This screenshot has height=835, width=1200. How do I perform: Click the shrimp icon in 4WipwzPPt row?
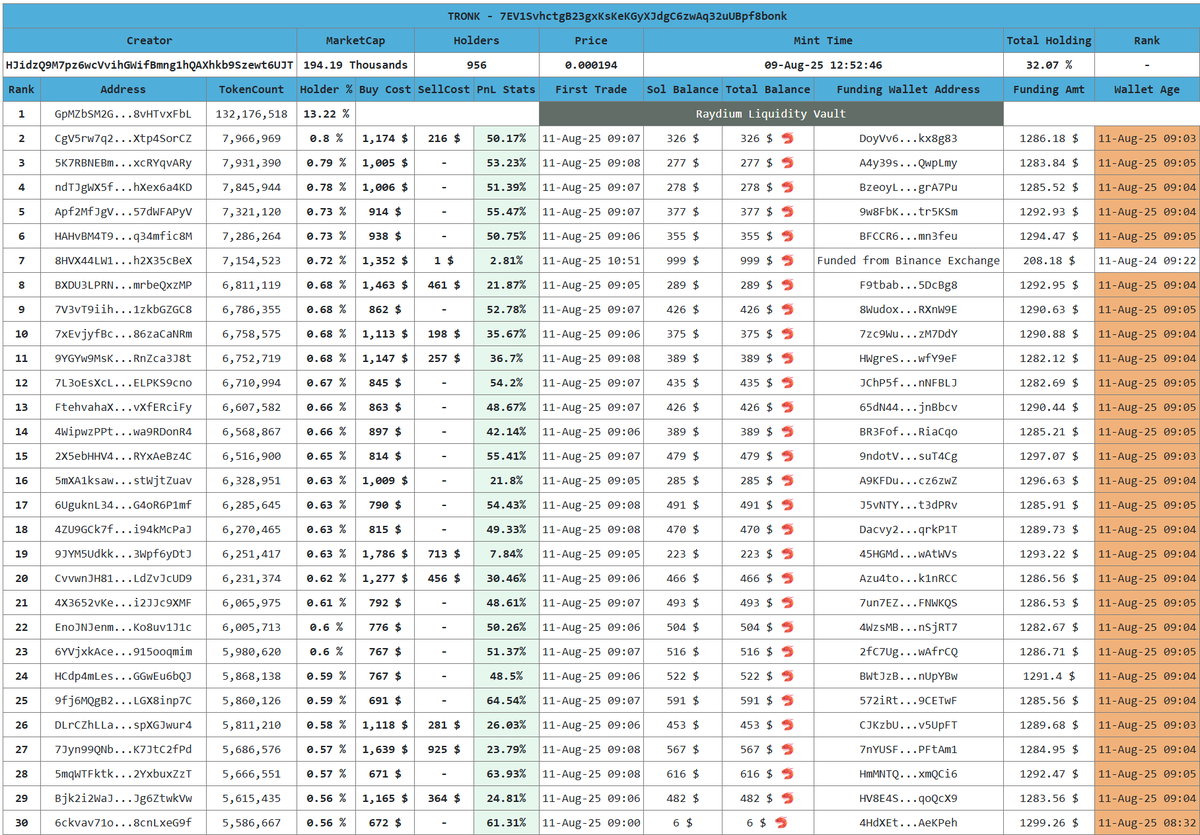click(787, 432)
